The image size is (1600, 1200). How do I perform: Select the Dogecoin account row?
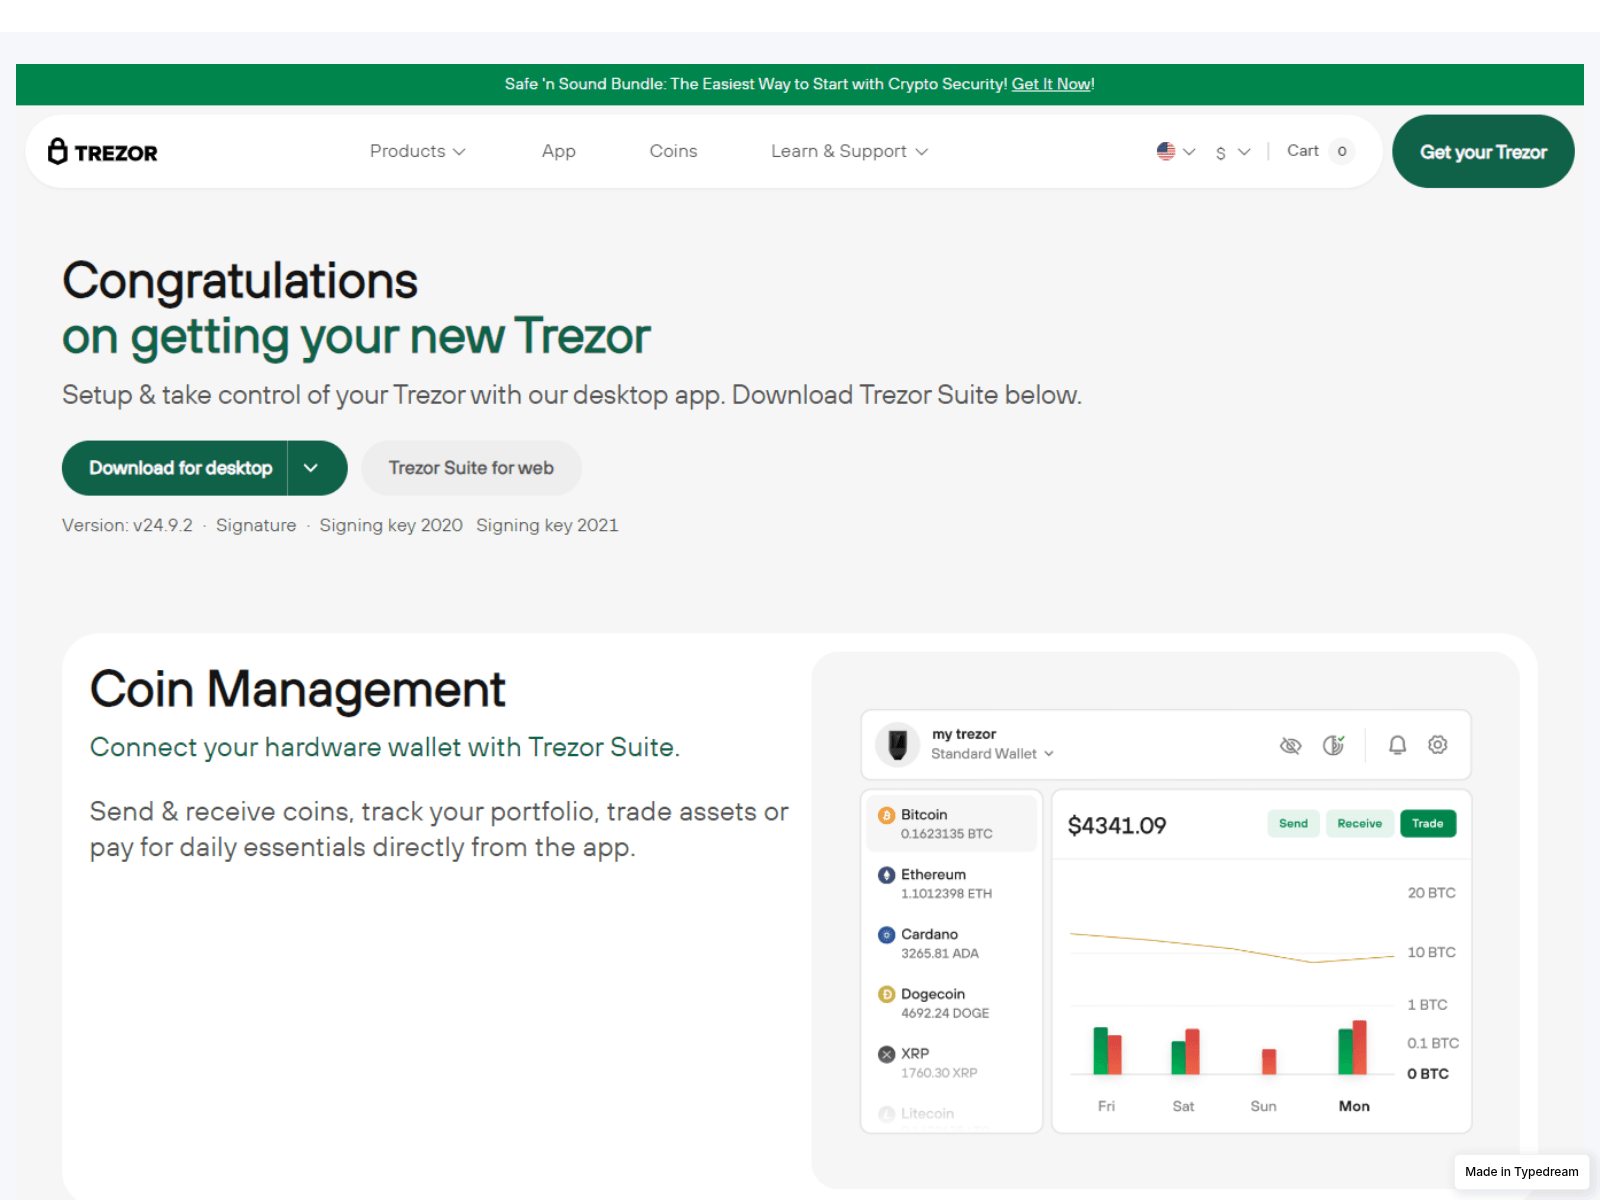click(x=951, y=1003)
